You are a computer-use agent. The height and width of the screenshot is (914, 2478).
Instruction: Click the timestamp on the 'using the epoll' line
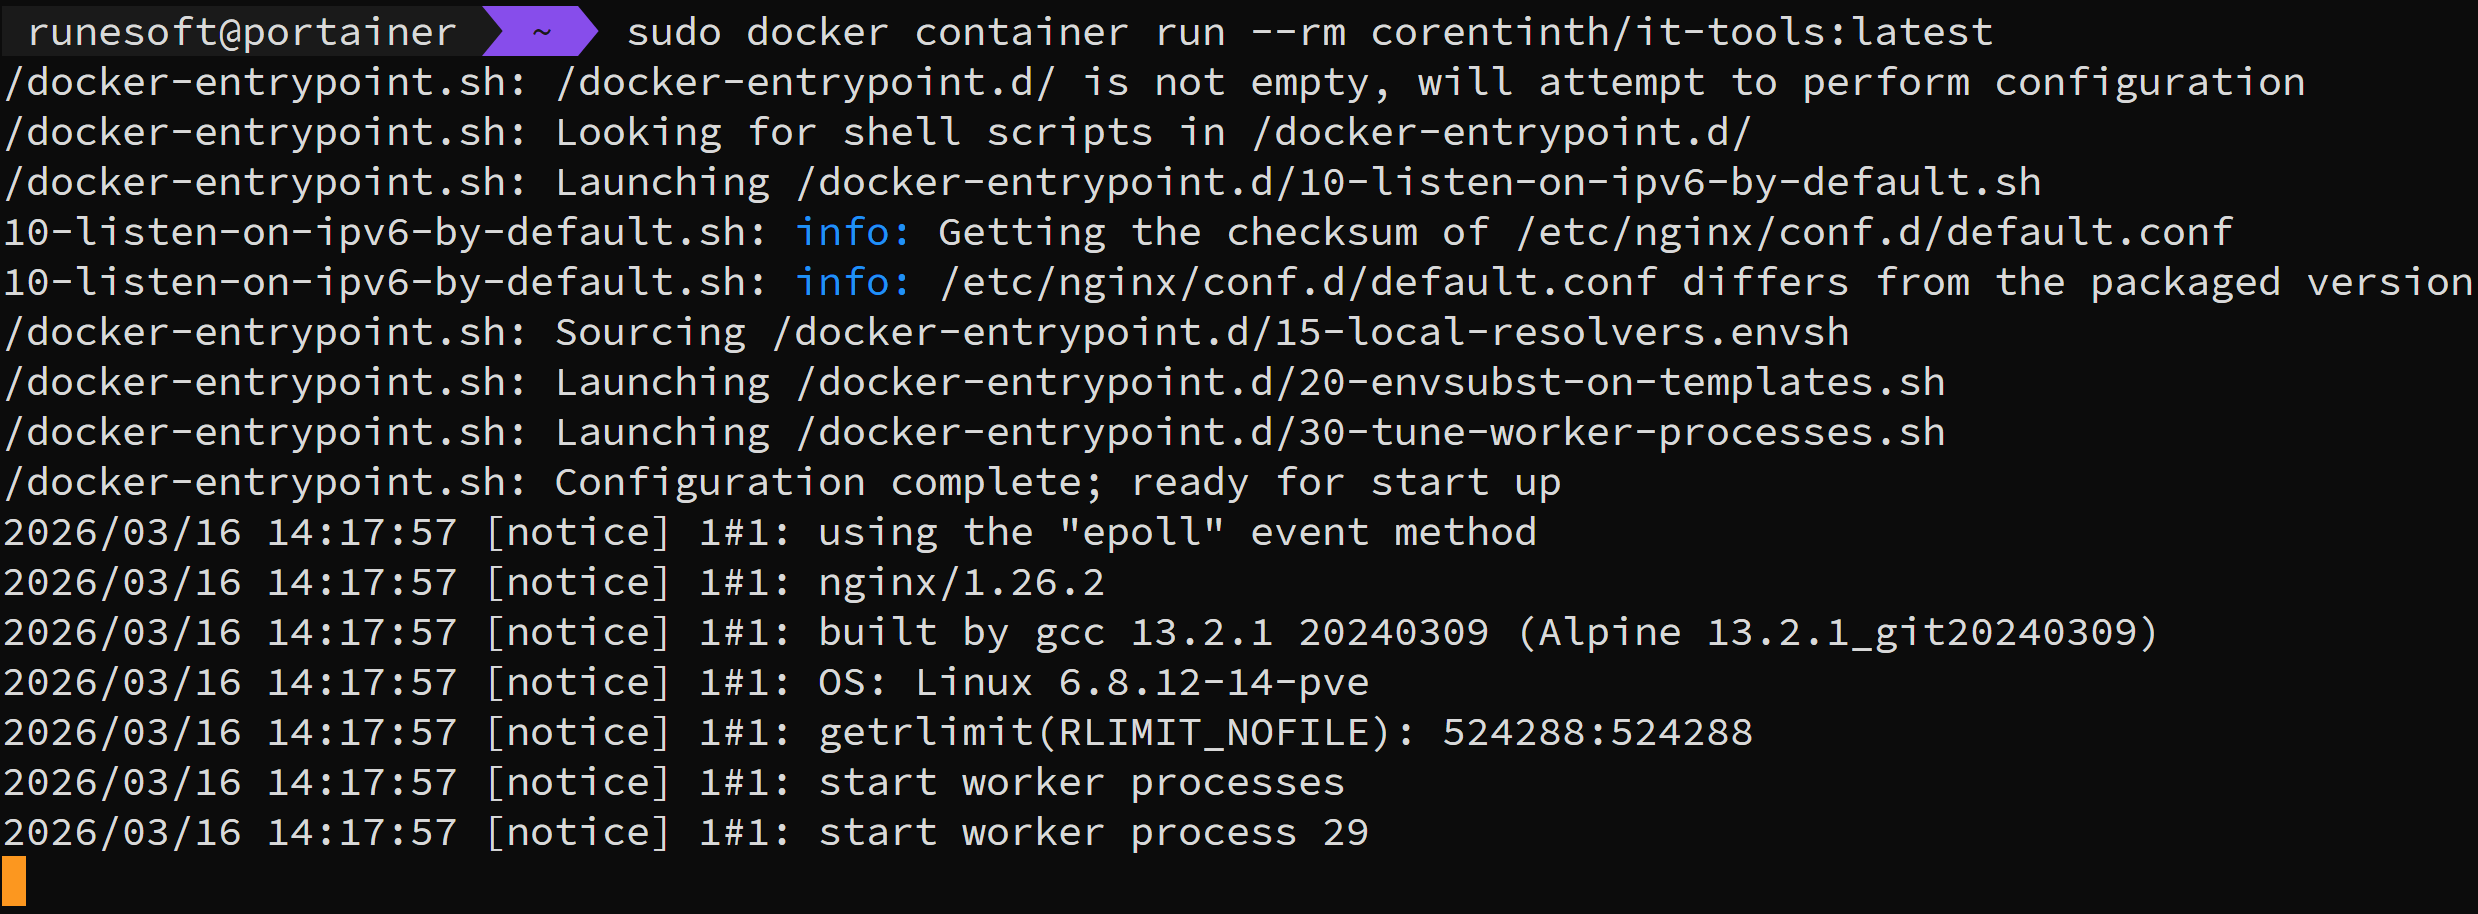230,532
